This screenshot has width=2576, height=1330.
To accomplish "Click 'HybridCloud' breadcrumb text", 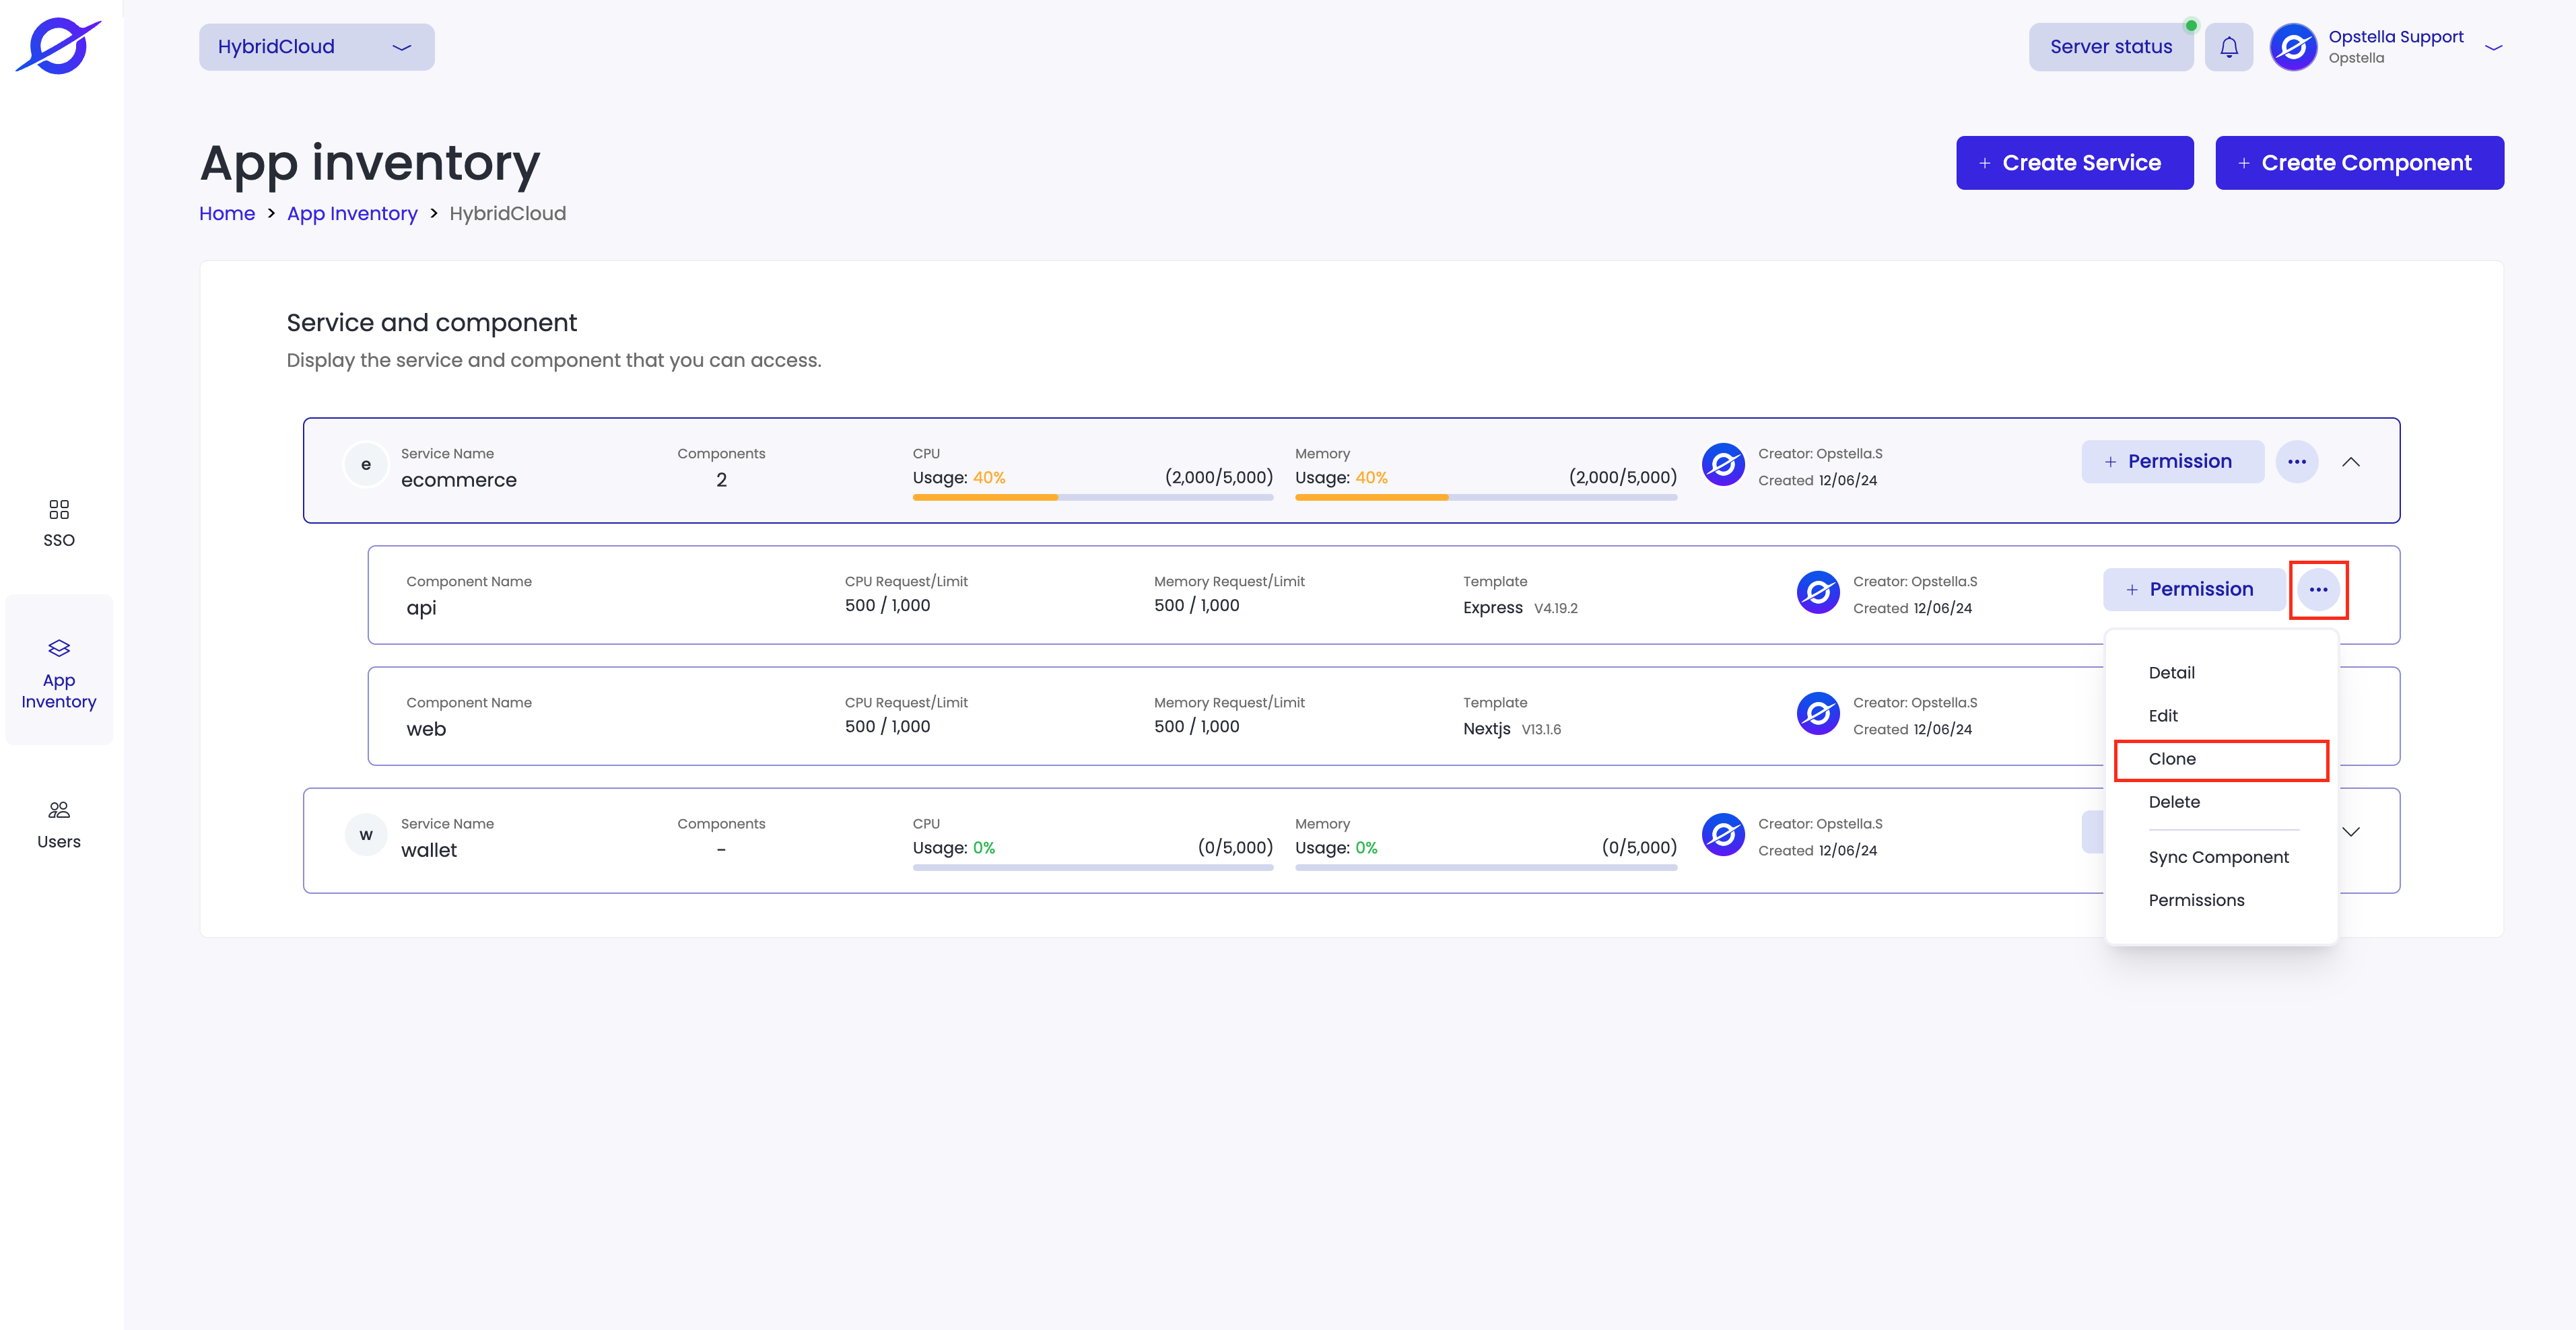I will click(508, 213).
